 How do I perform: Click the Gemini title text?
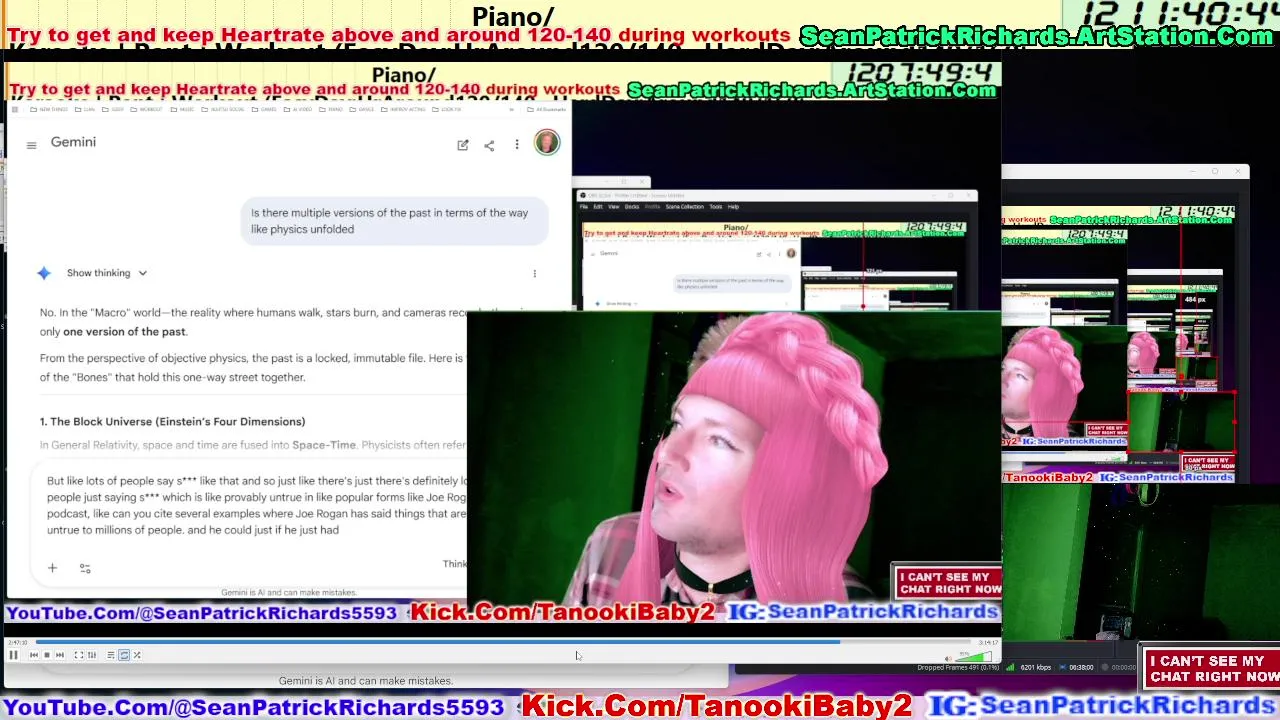(x=73, y=143)
